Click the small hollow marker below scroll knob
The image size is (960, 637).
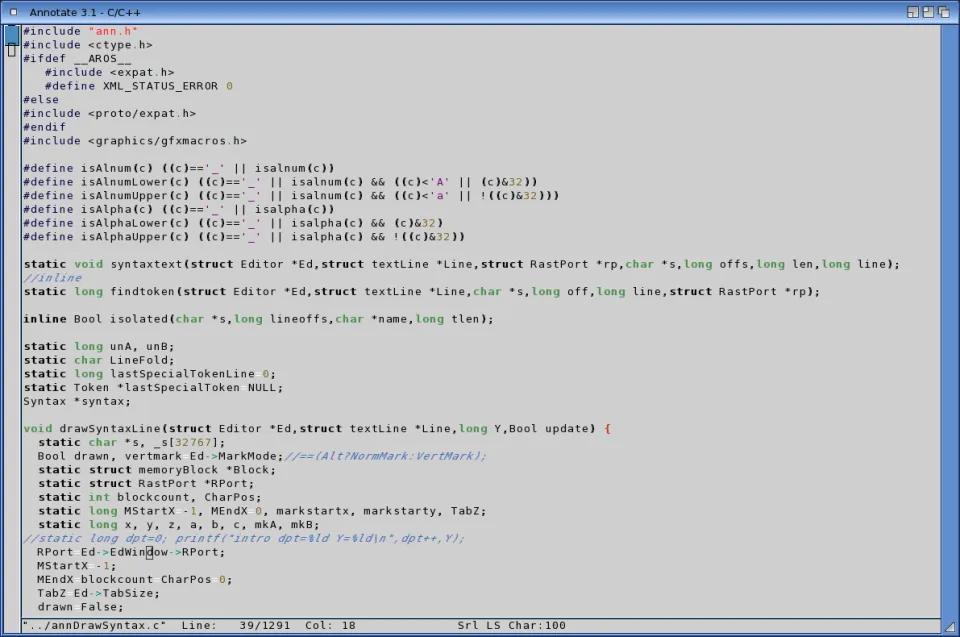pyautogui.click(x=12, y=50)
